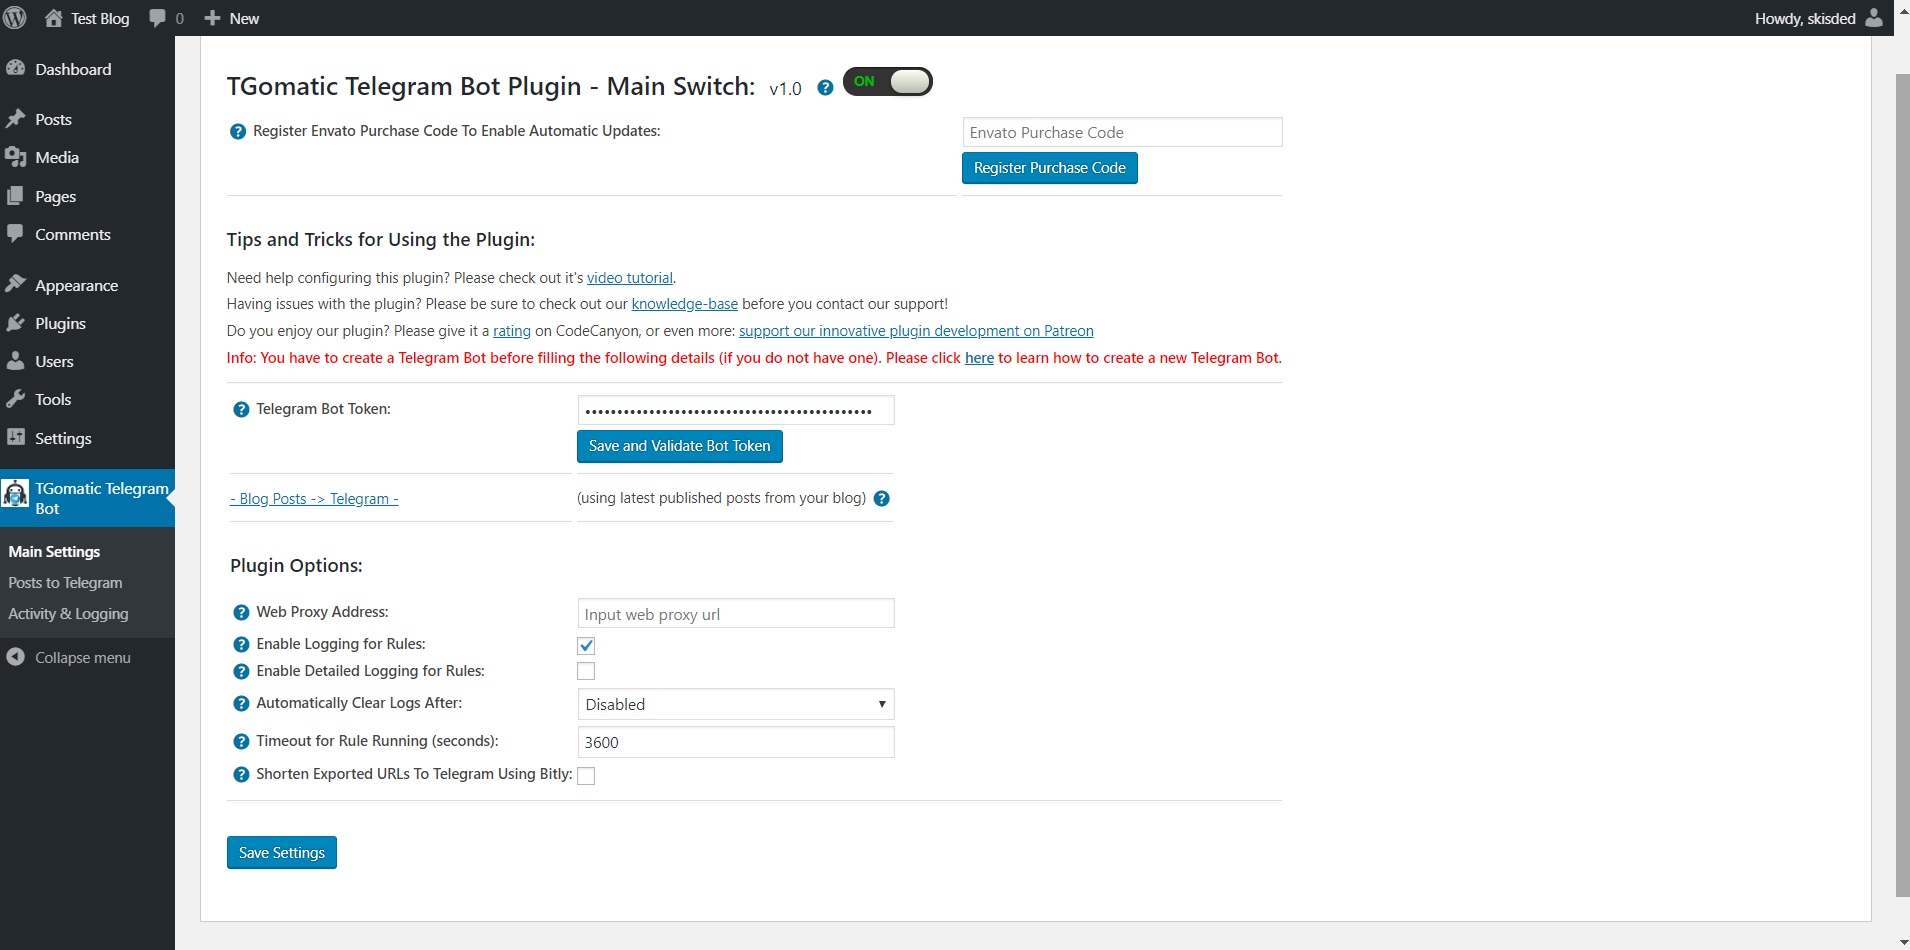Open the knowledge-base link
Image resolution: width=1910 pixels, height=950 pixels.
[685, 304]
